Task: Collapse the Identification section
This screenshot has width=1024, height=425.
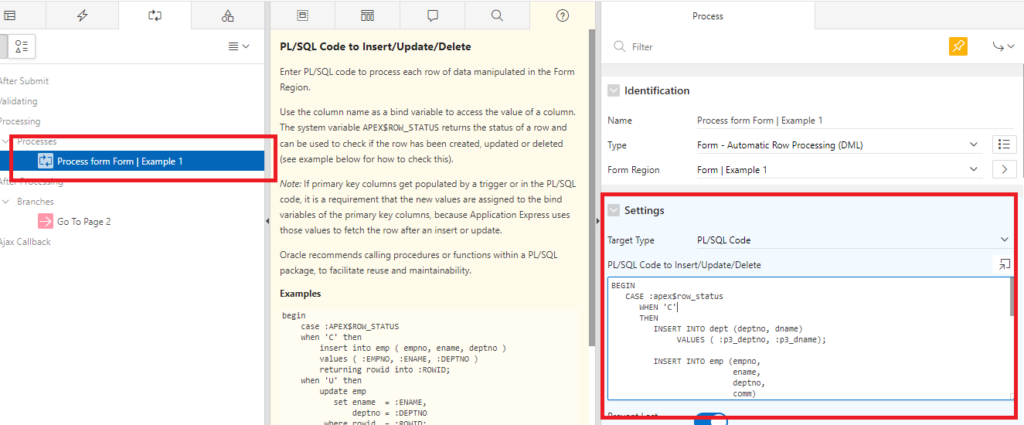Action: pyautogui.click(x=614, y=91)
